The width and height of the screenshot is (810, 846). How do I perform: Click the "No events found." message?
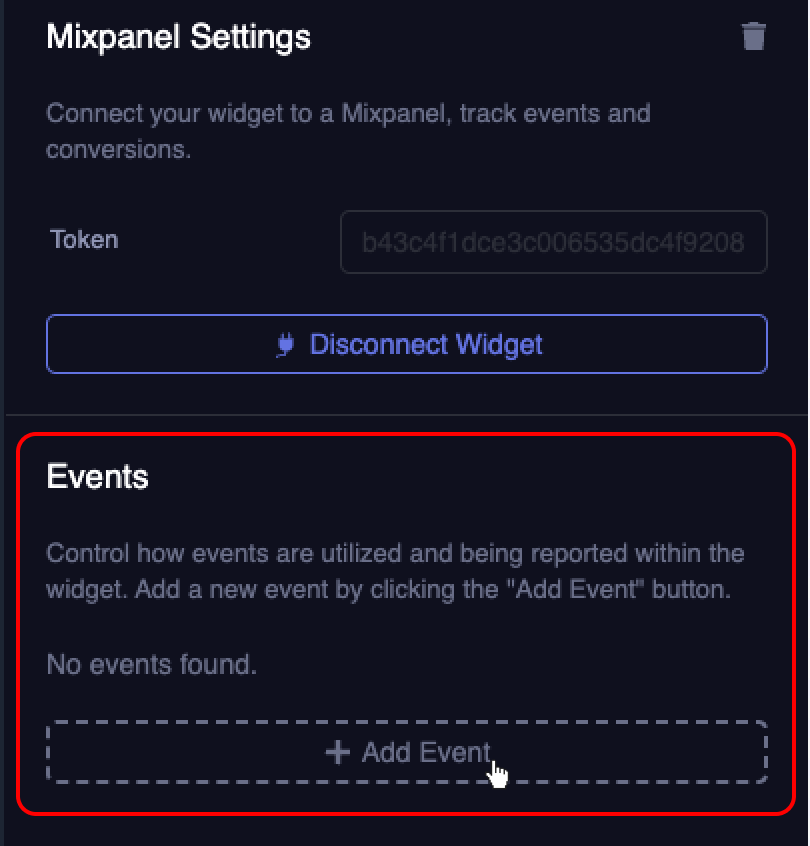pyautogui.click(x=152, y=664)
